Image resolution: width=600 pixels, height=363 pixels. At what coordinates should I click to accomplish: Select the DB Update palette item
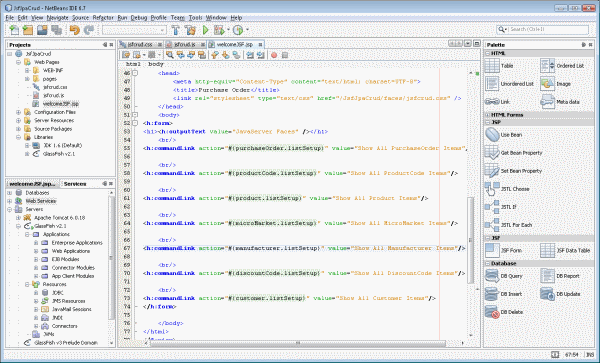(x=561, y=294)
